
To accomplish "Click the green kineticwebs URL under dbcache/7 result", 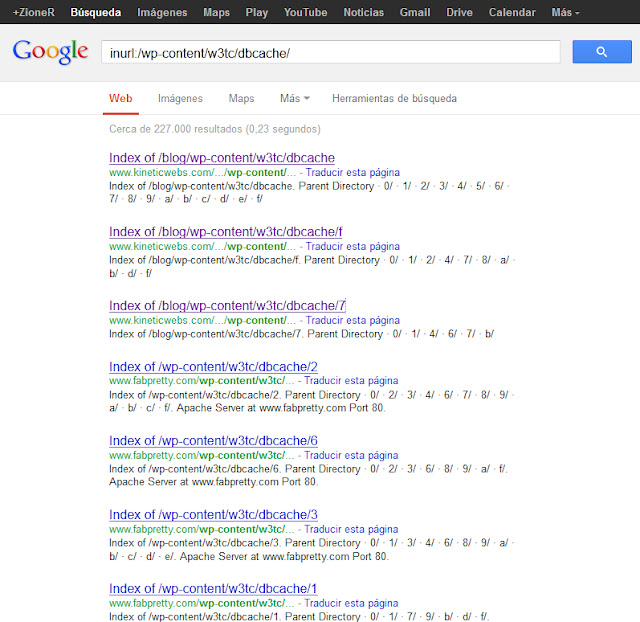I will [202, 320].
